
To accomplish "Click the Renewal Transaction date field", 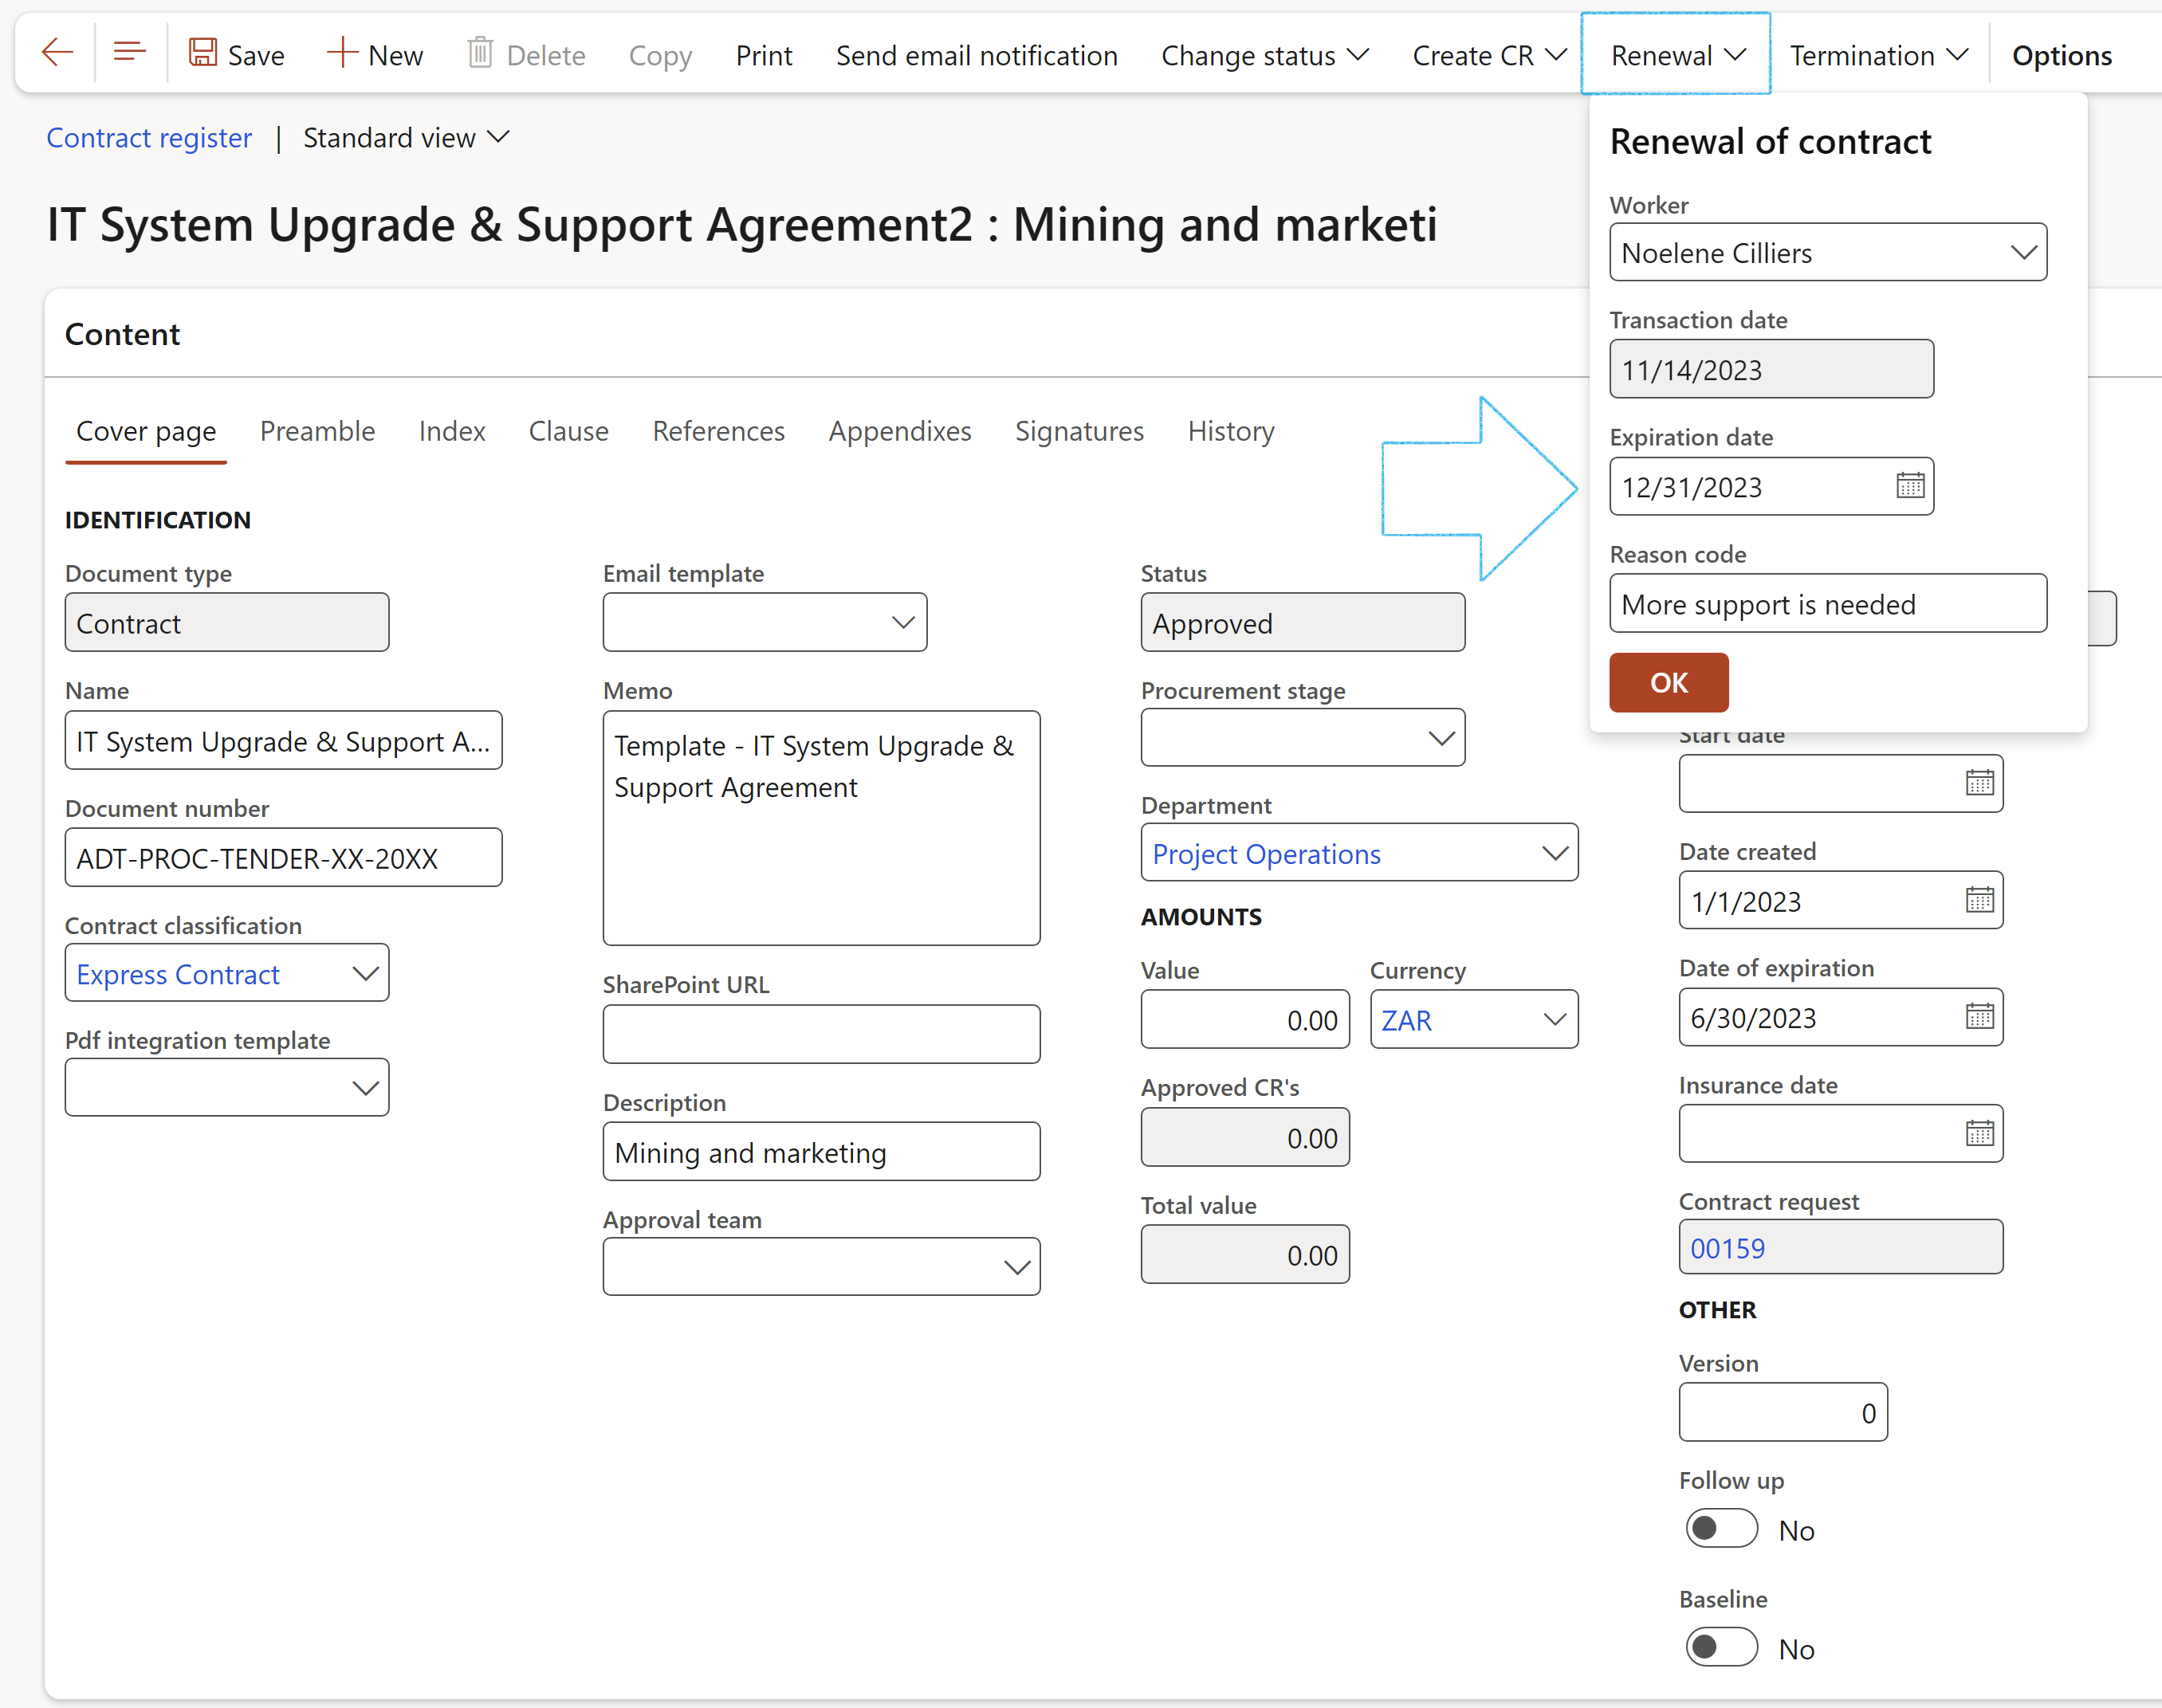I will (1771, 369).
